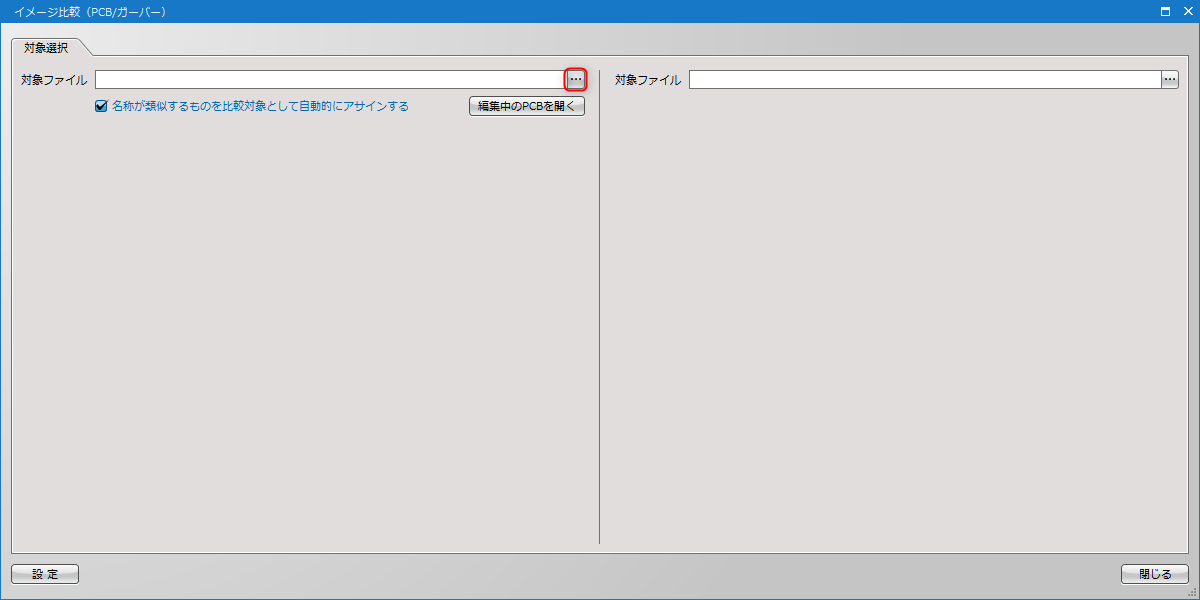Open the right 対象ファイル browse button

[1170, 80]
